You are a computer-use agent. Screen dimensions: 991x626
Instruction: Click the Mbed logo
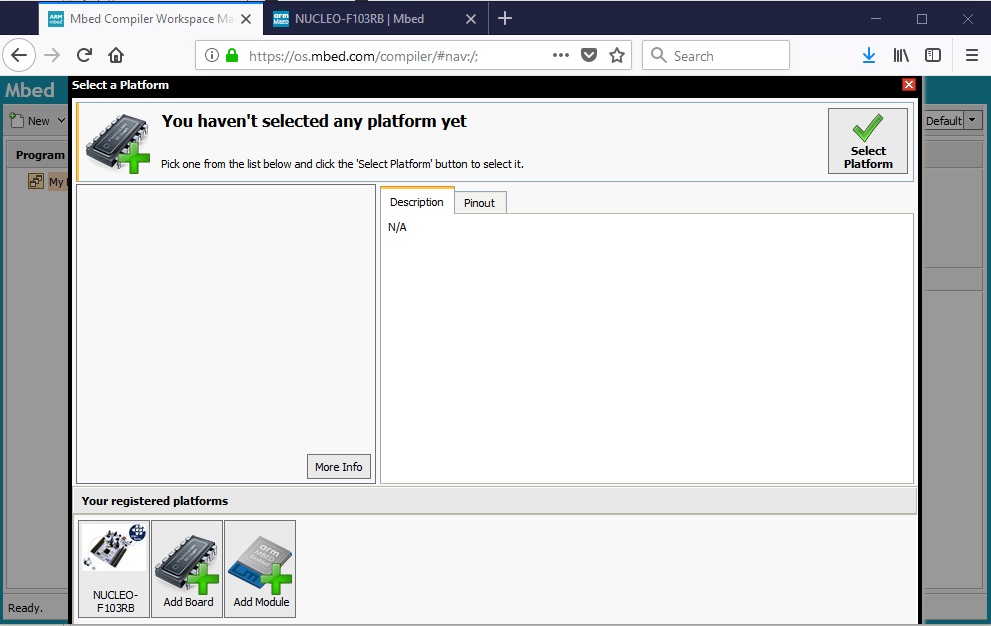30,90
